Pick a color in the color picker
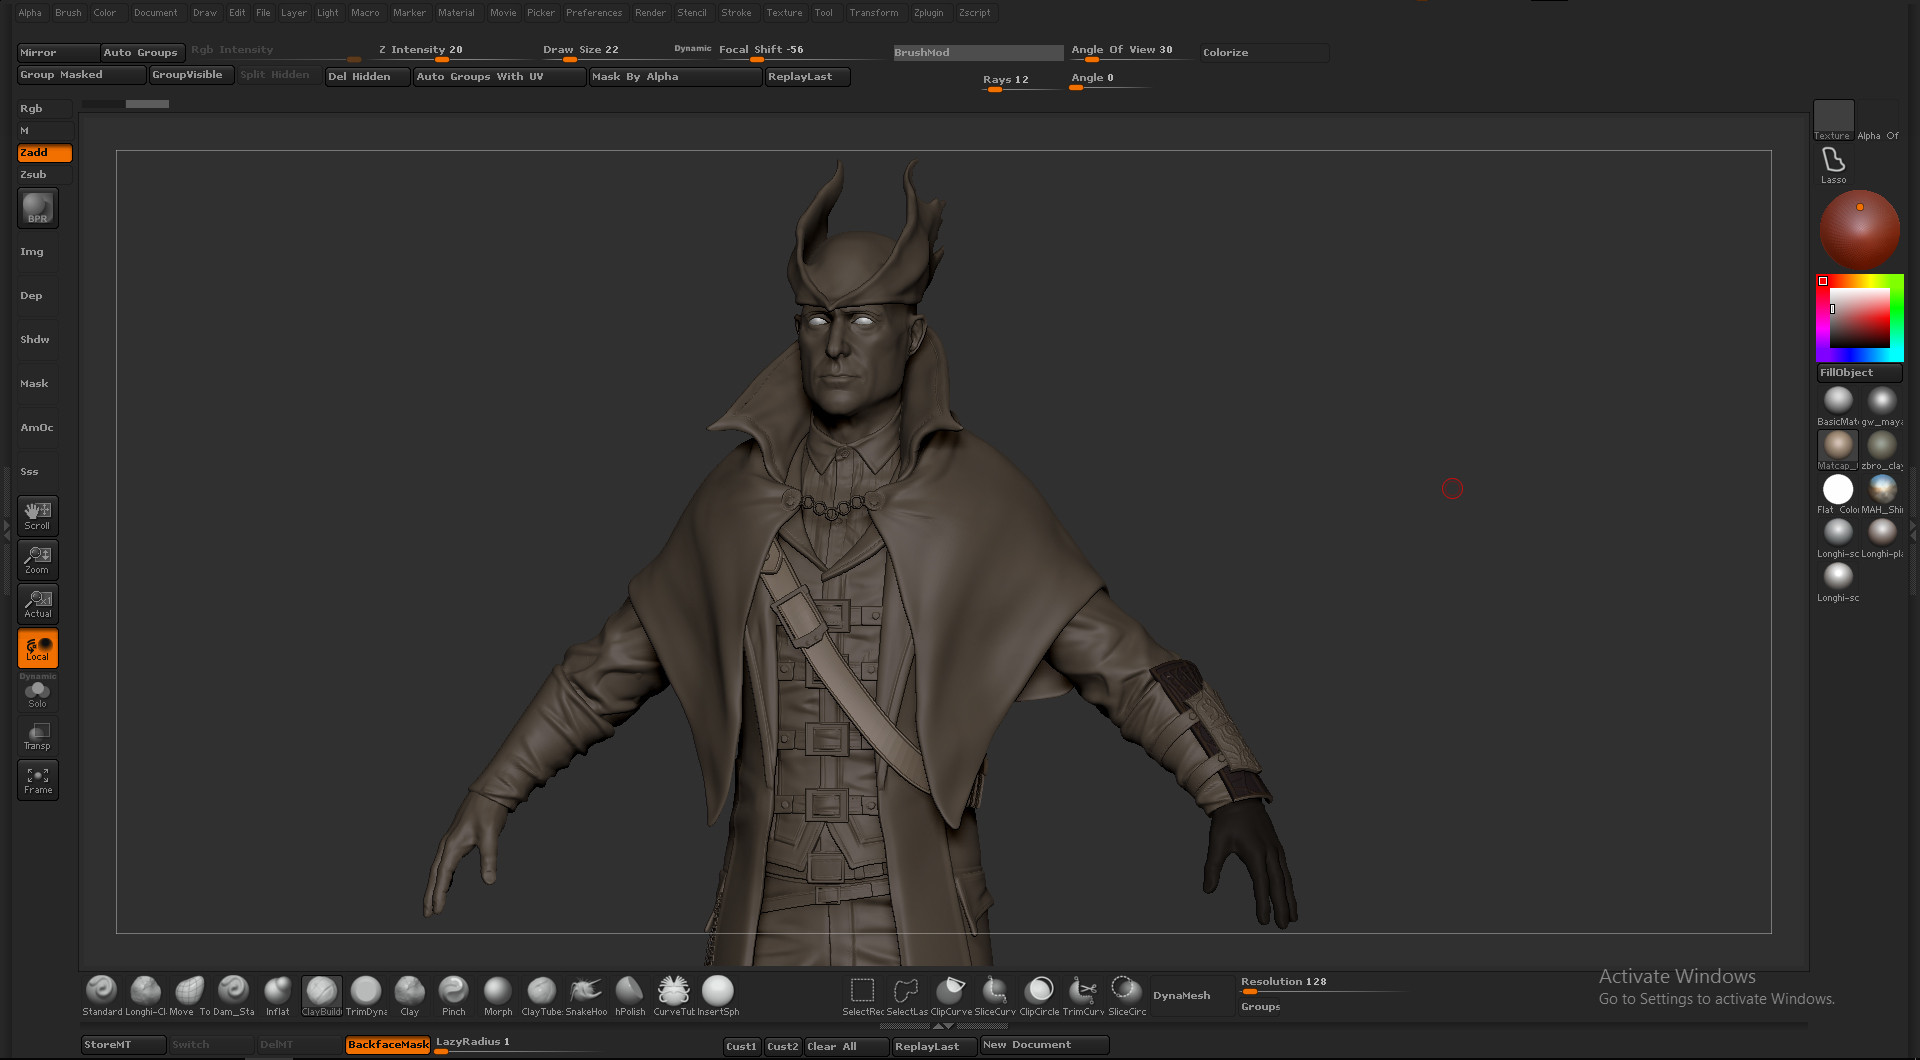Image resolution: width=1920 pixels, height=1060 pixels. point(1859,318)
